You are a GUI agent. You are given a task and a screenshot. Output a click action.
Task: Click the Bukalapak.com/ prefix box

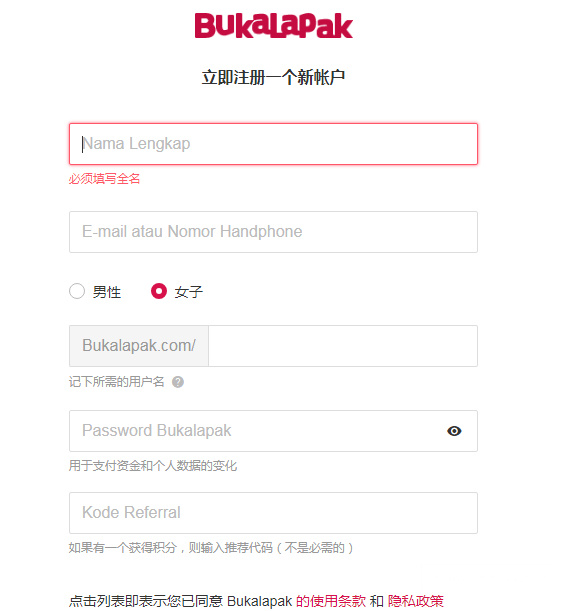pos(139,346)
